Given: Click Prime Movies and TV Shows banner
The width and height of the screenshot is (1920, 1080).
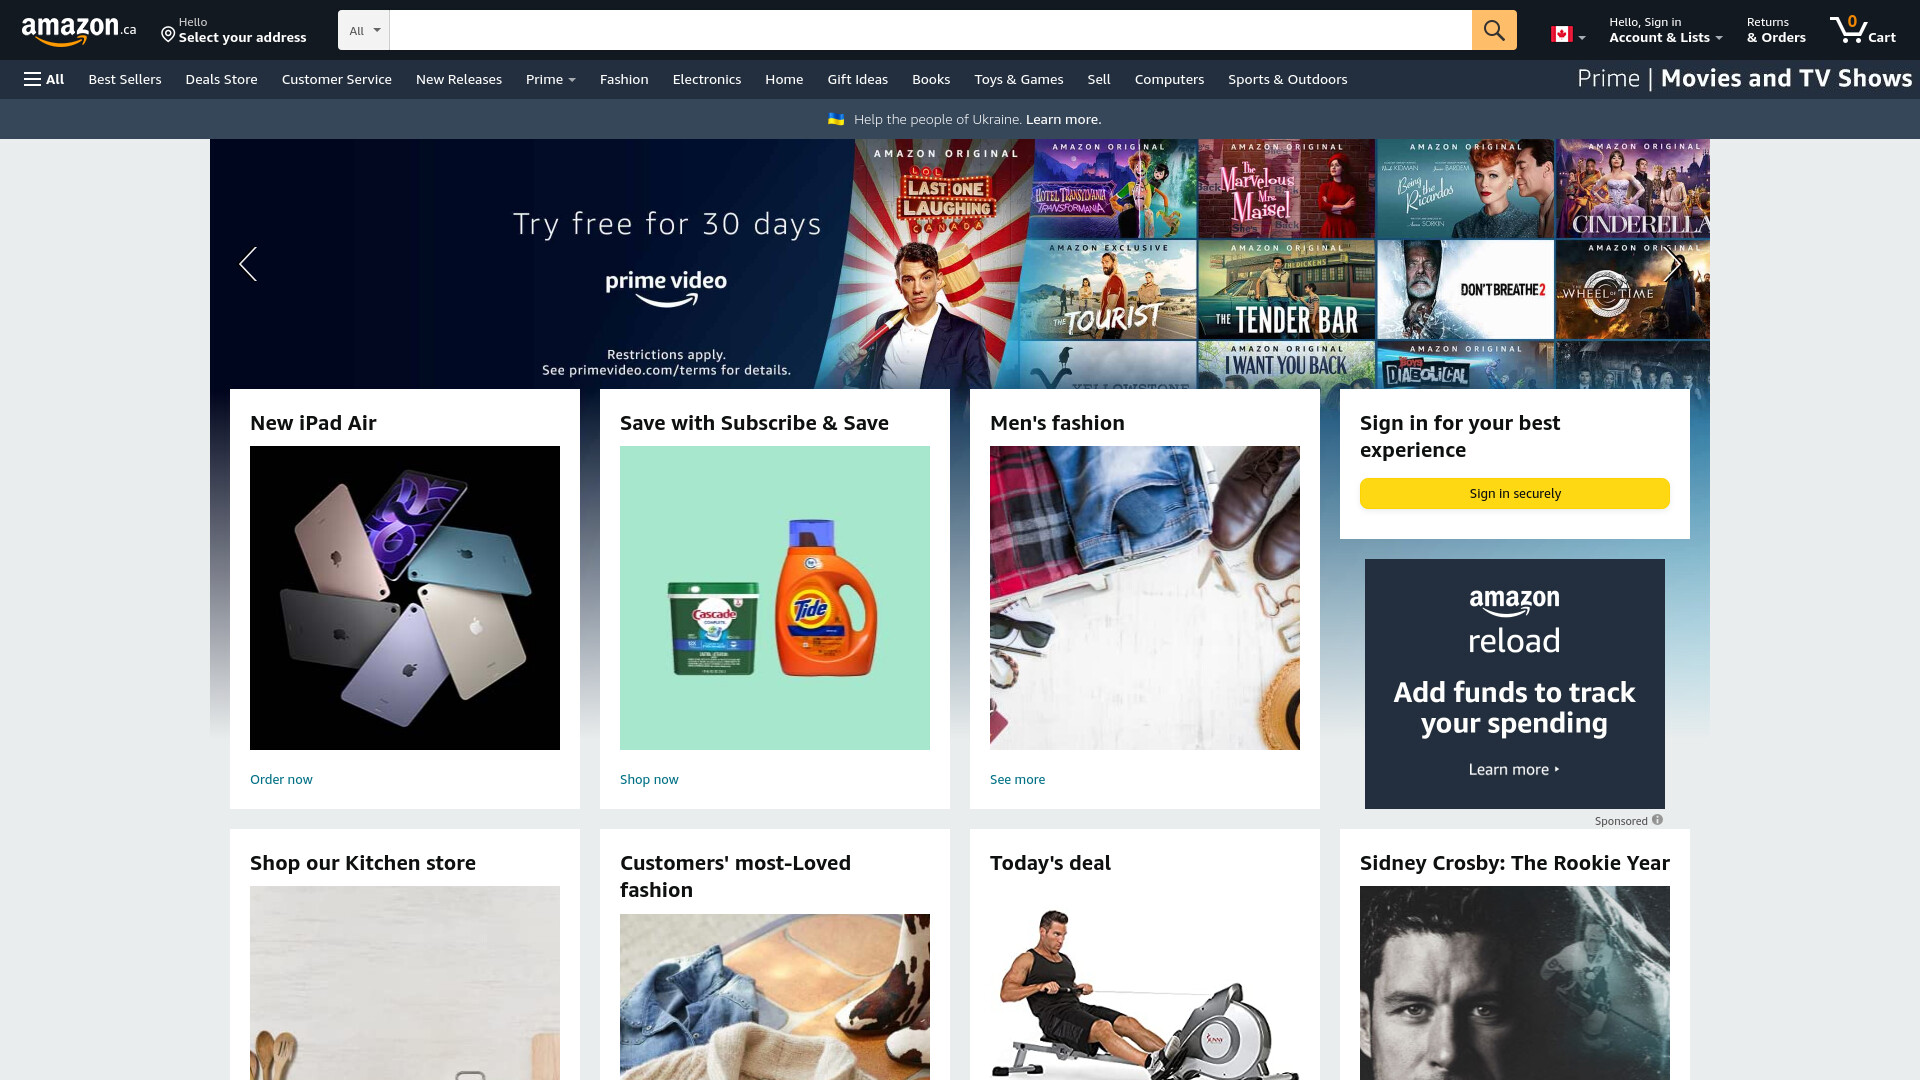Looking at the screenshot, I should 1744,79.
